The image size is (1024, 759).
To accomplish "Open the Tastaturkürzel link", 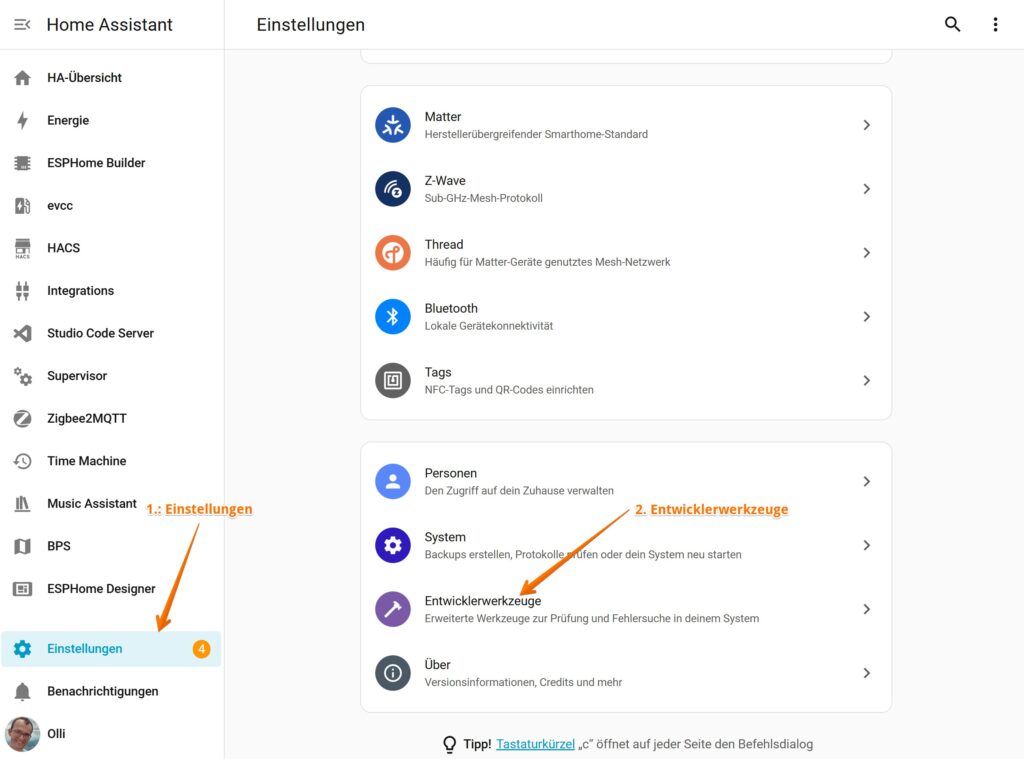I will [x=535, y=744].
